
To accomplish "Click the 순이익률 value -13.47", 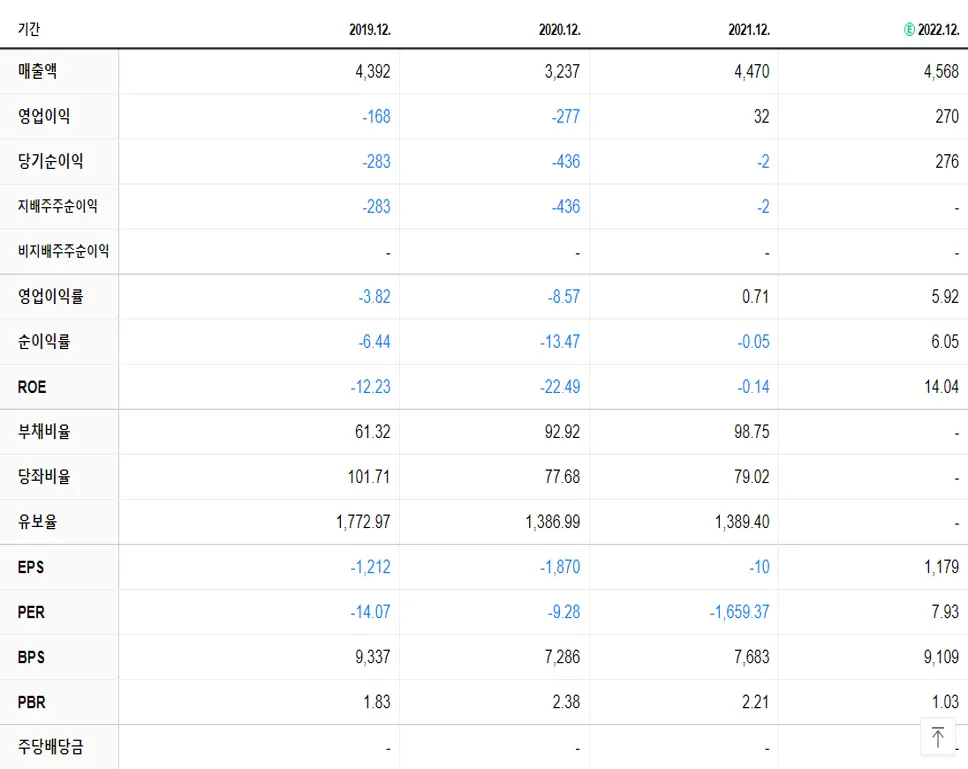I will click(561, 342).
